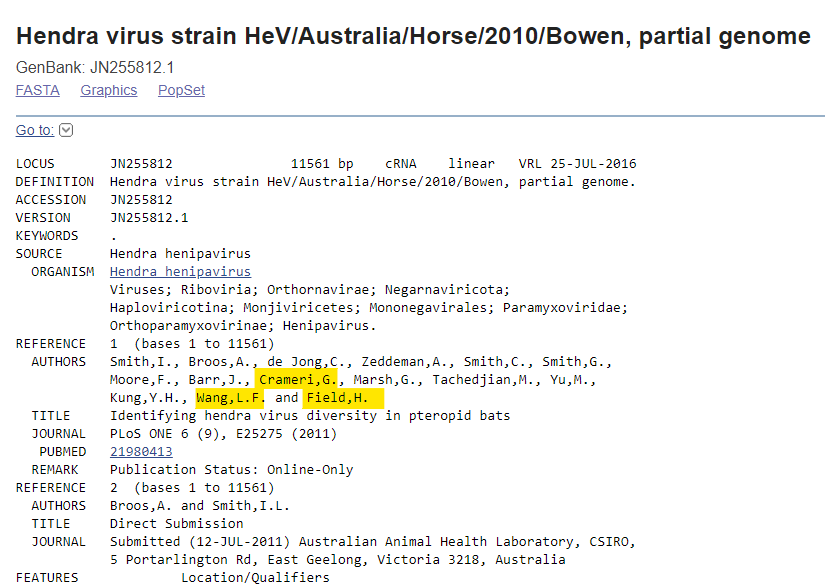This screenshot has width=825, height=587.
Task: Click the ACCESSION value JN255812
Action: pyautogui.click(x=141, y=200)
